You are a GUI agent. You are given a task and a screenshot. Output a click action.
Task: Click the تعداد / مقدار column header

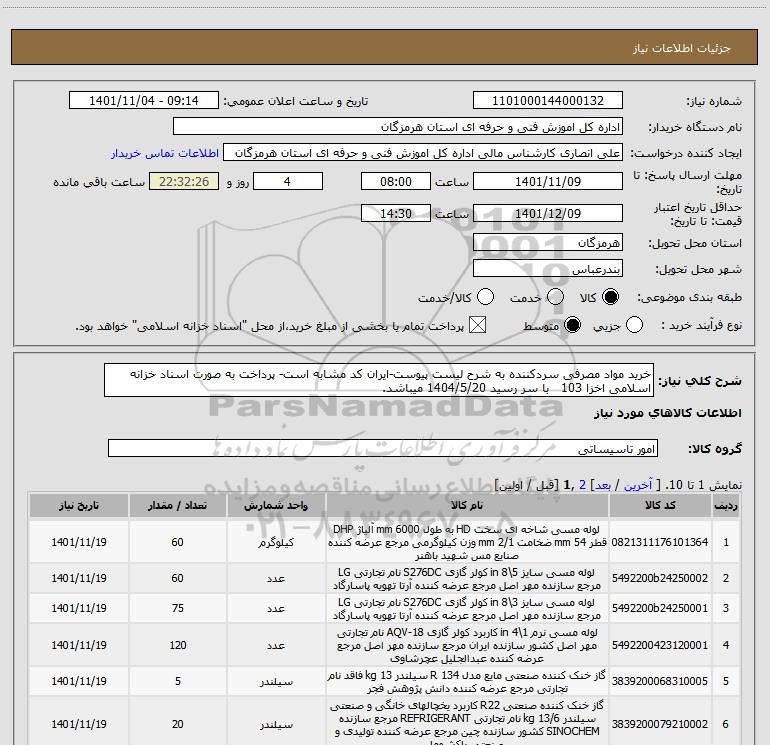tap(177, 505)
